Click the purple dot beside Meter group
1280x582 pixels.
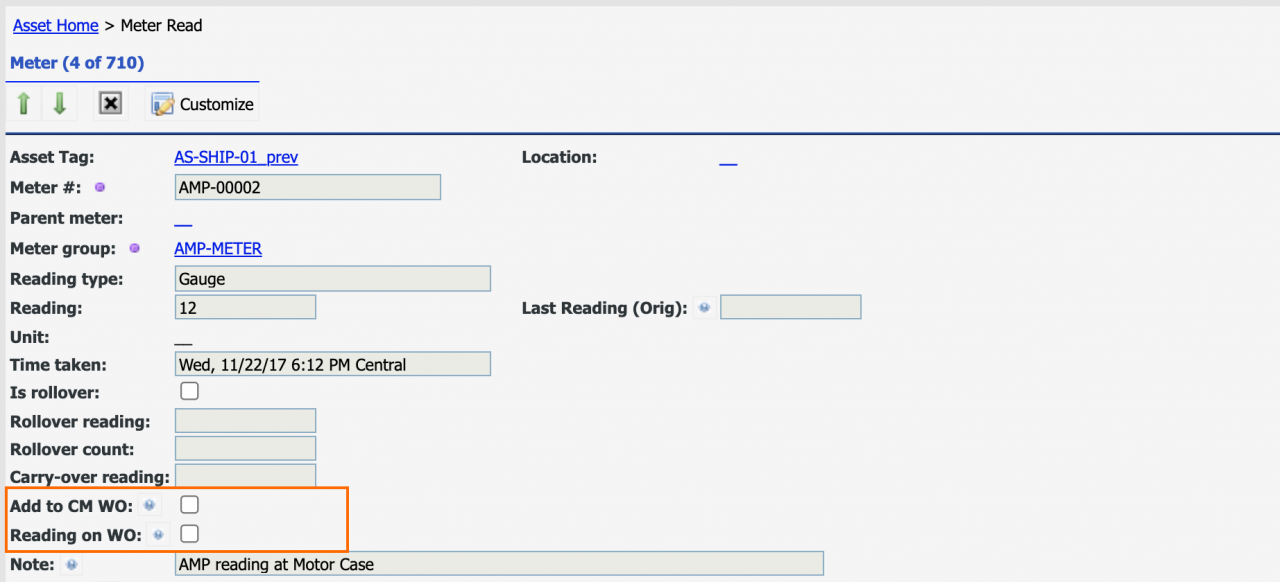pos(134,248)
